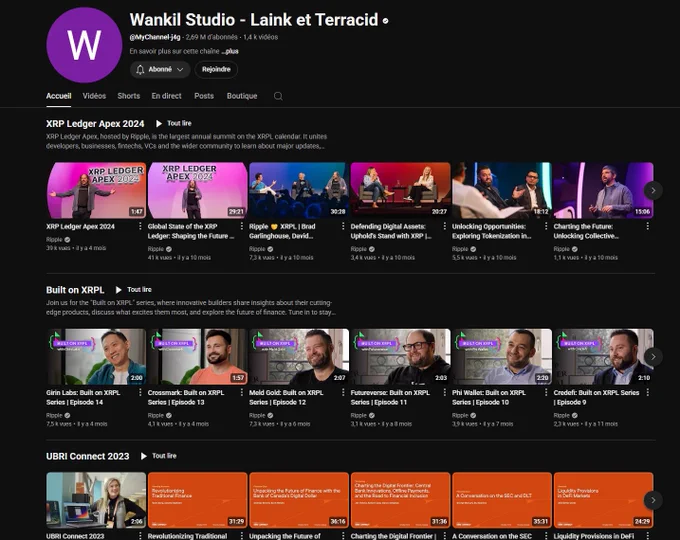Click the Abonné notification bell icon
Viewport: 680px width, 540px height.
(140, 69)
